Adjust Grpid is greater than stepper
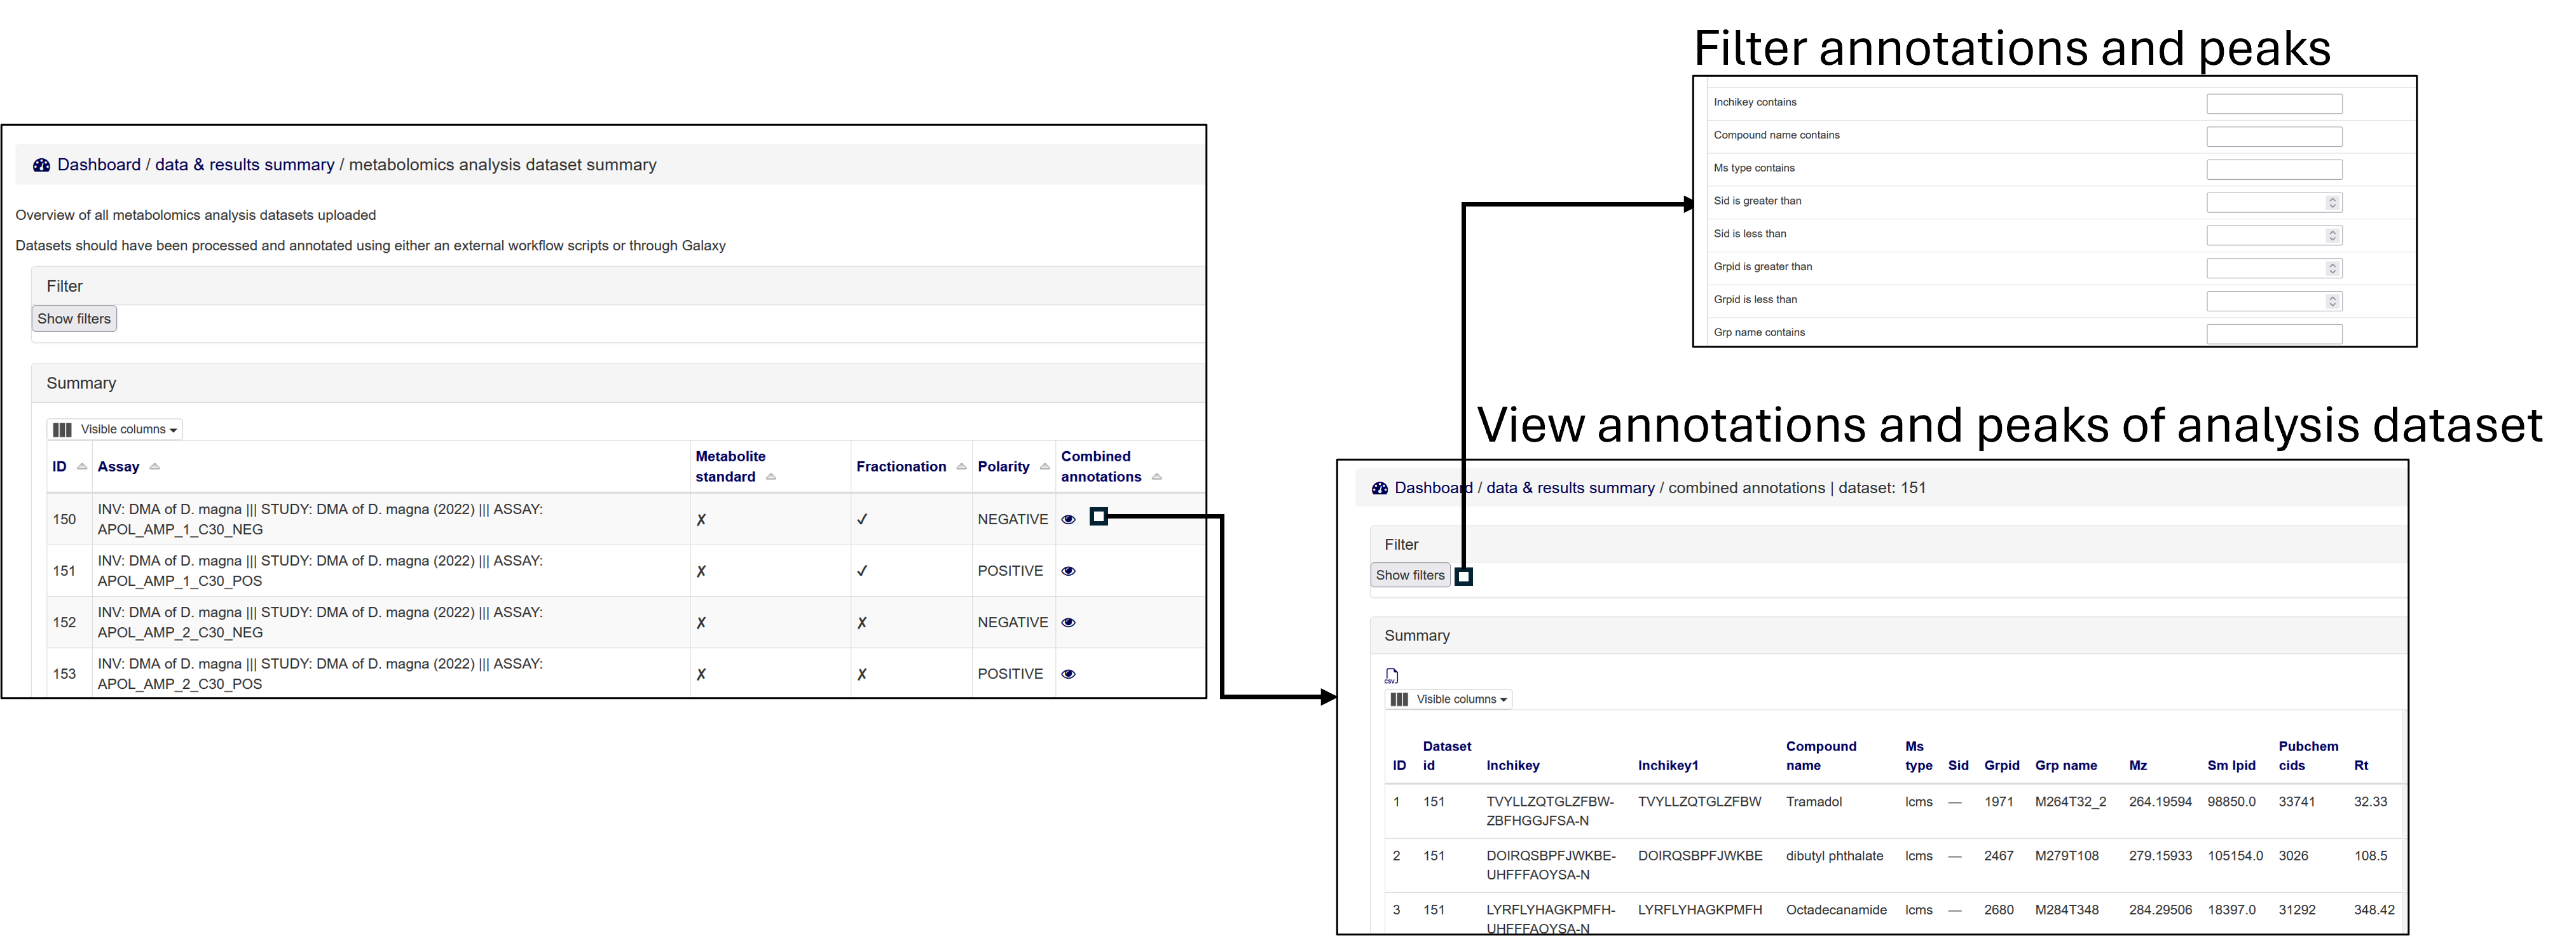 click(2332, 268)
